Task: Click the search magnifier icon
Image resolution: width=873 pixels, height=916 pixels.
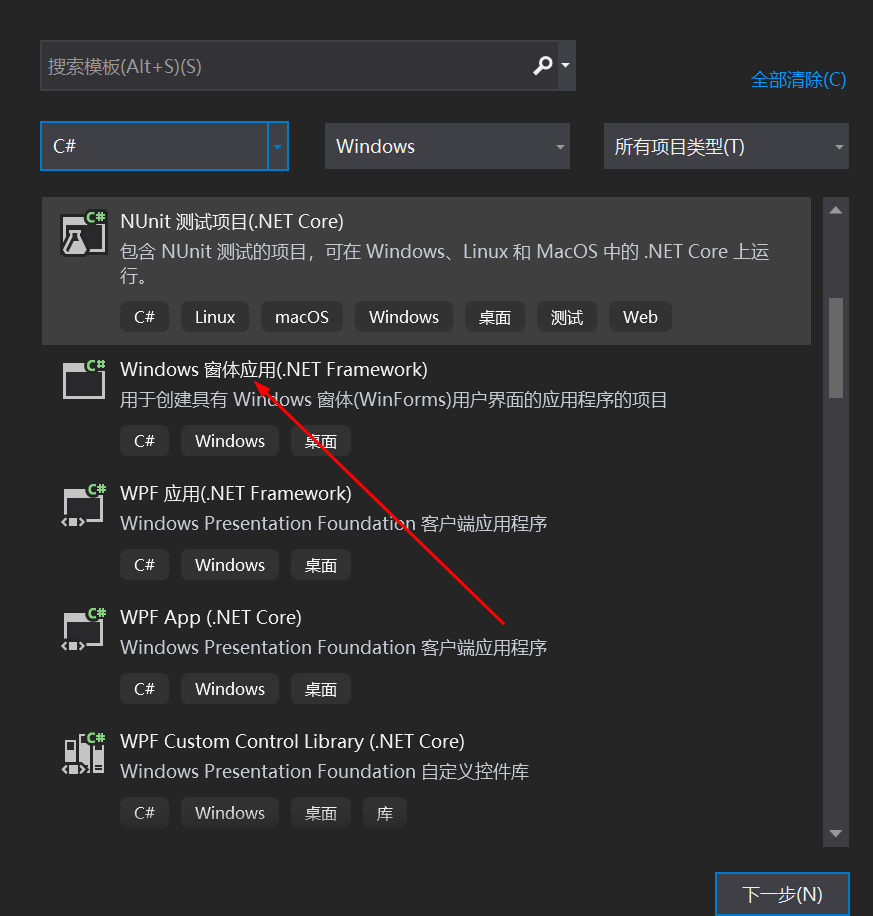Action: click(x=543, y=65)
